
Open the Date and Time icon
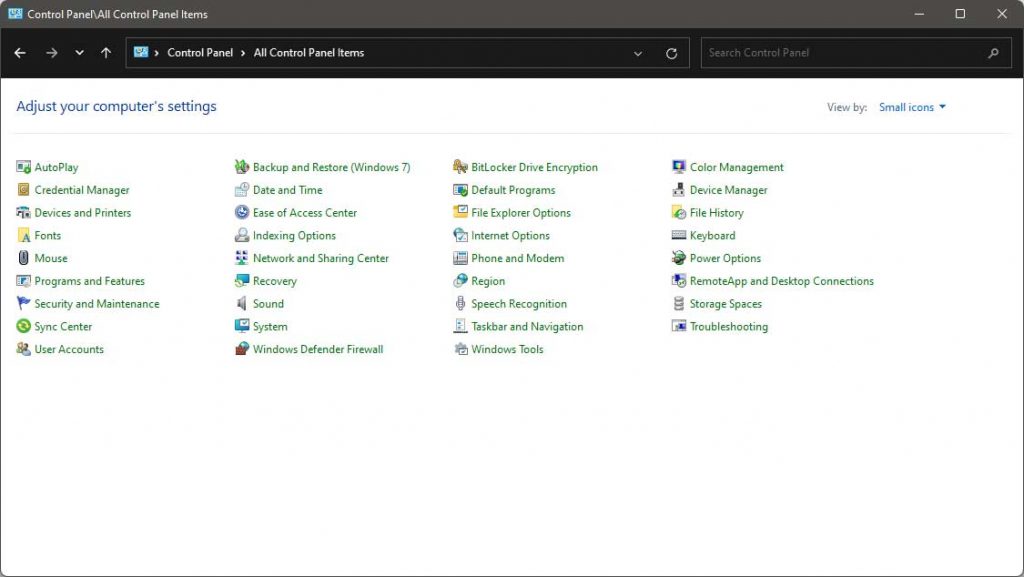point(242,190)
